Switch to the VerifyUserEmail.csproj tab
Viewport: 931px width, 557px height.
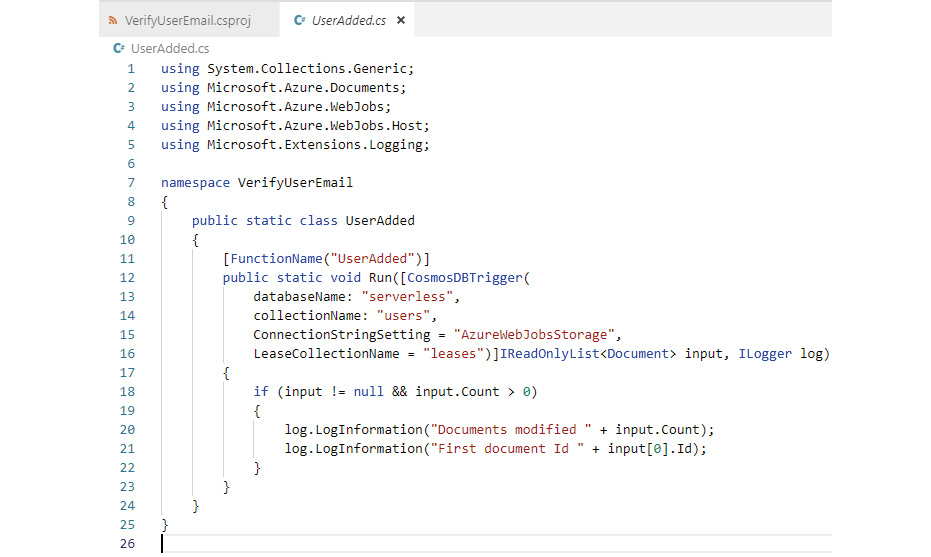[189, 20]
